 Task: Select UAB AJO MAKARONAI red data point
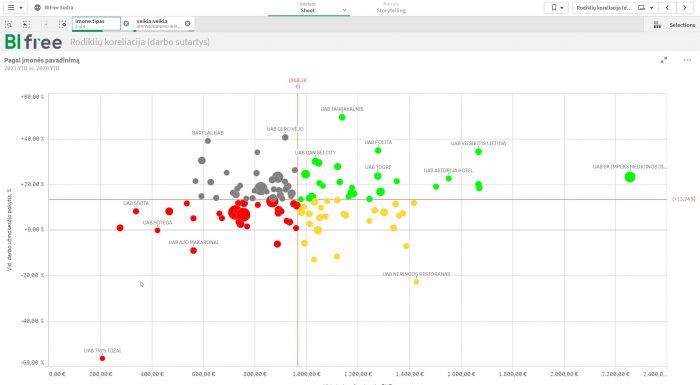[193, 251]
